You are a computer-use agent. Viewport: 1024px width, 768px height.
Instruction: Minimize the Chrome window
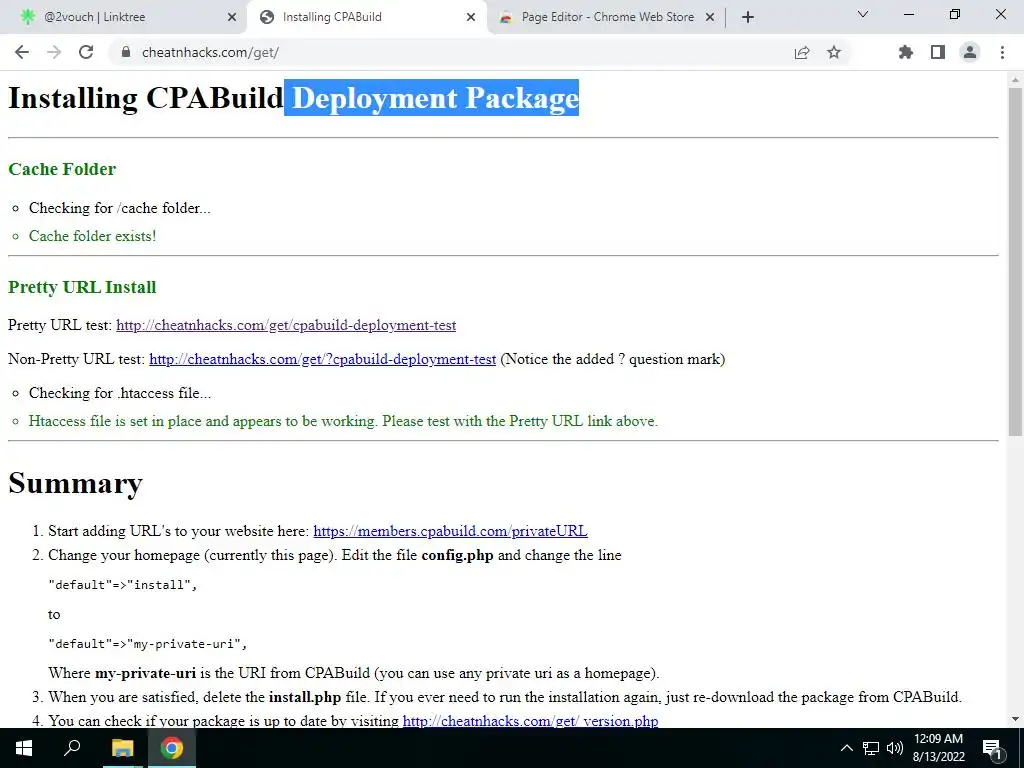click(908, 14)
